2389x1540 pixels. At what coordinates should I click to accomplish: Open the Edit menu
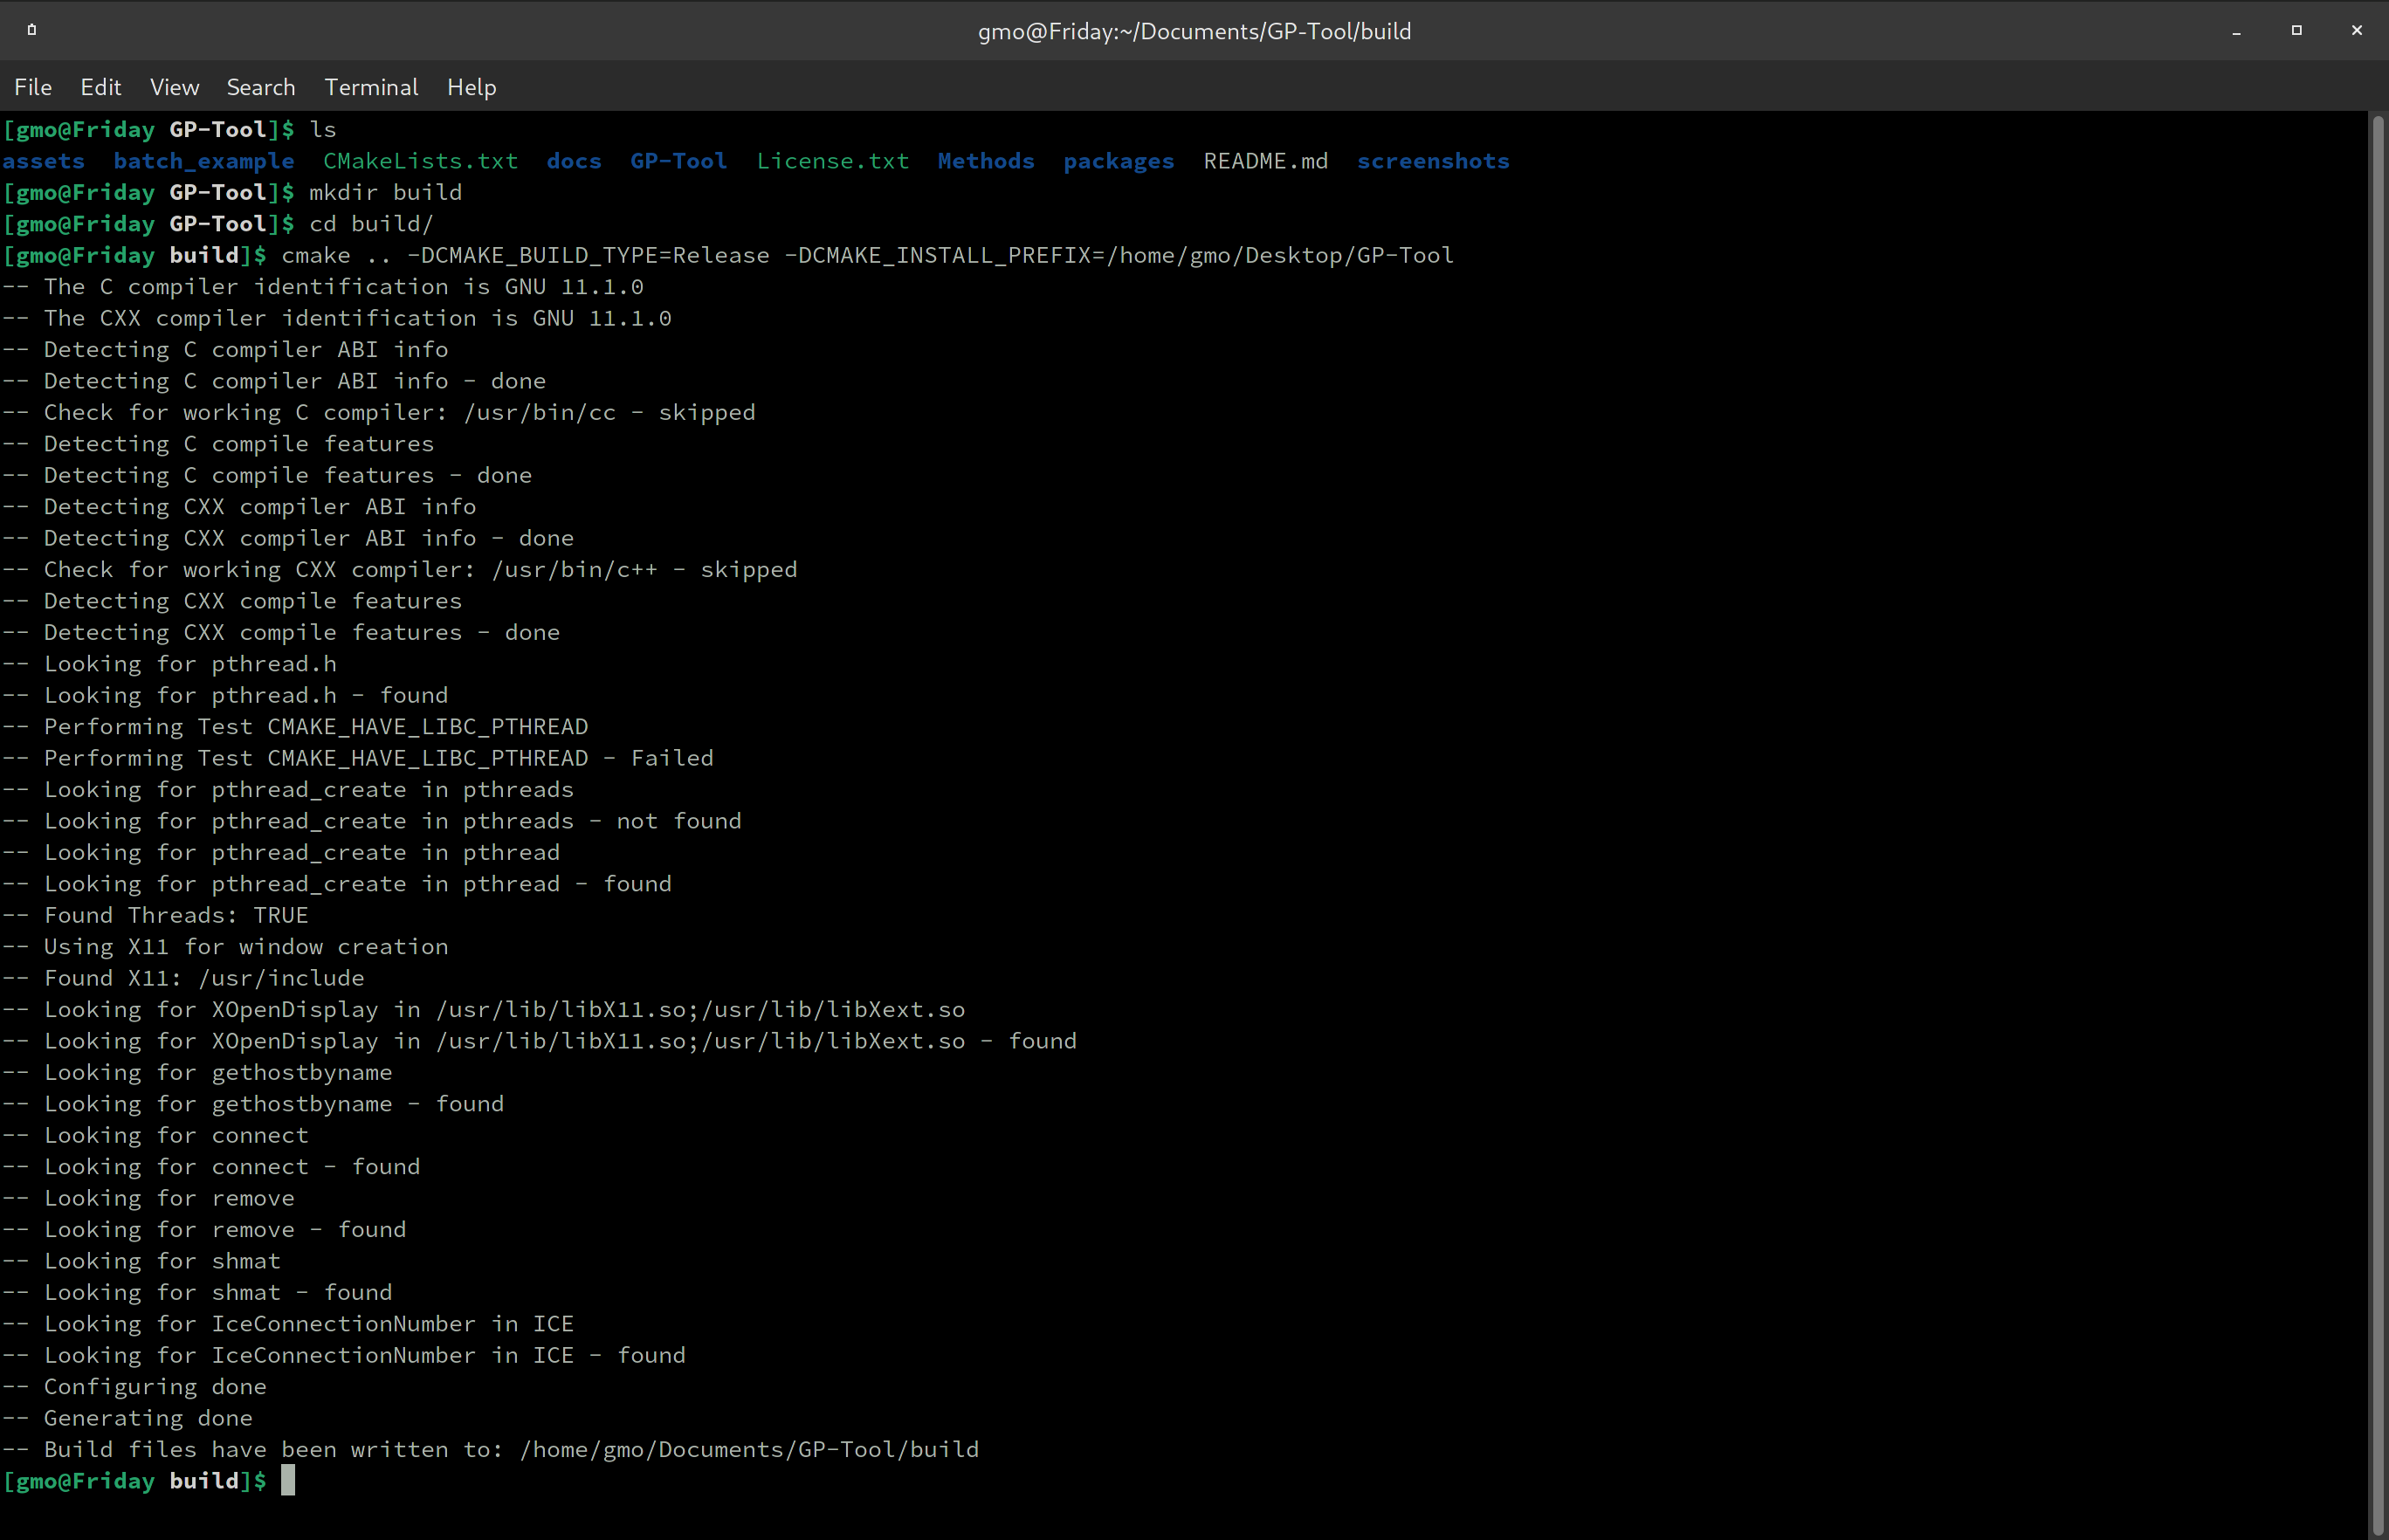coord(100,87)
